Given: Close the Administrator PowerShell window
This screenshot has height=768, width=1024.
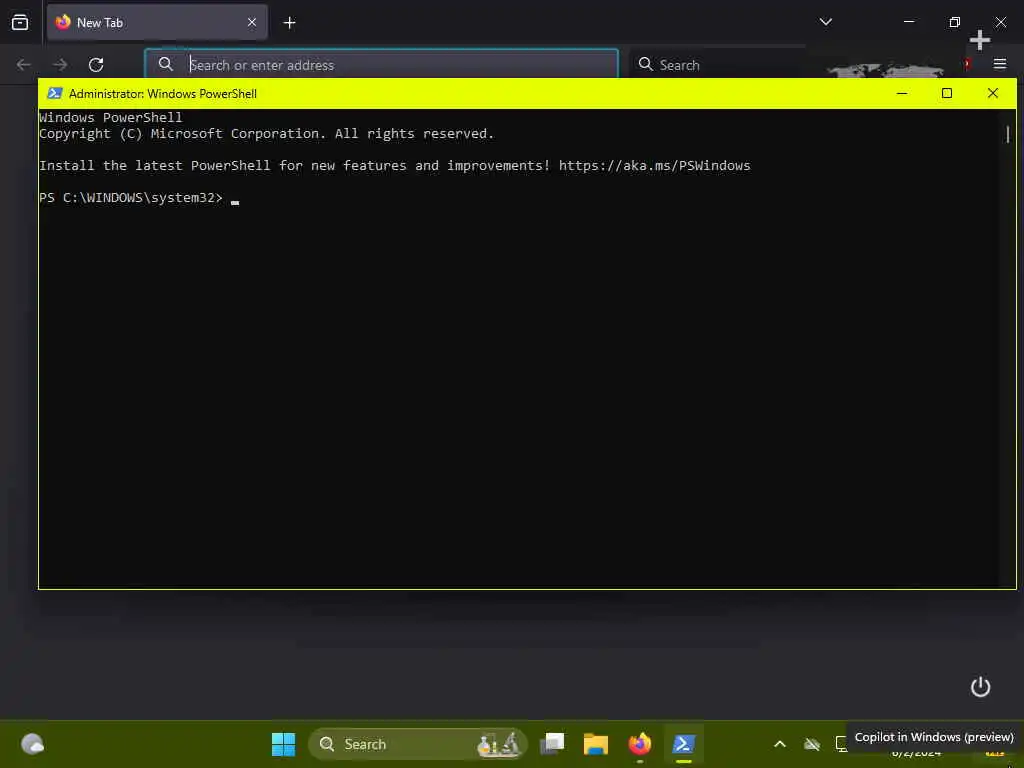Looking at the screenshot, I should pos(993,93).
